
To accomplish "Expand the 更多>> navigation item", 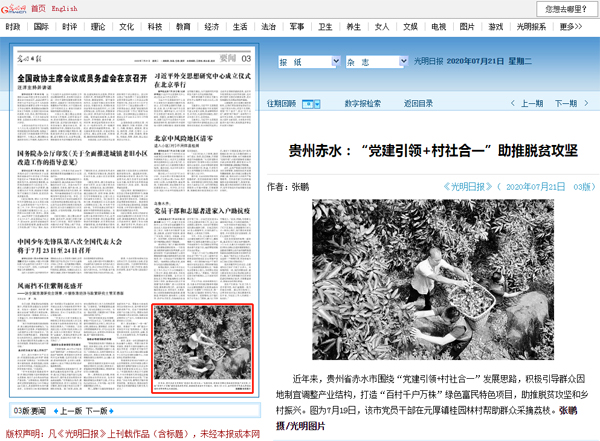I will click(572, 28).
